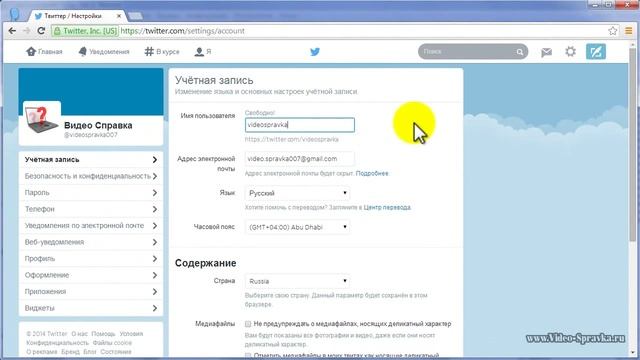The image size is (640, 360).
Task: Click the О рекламе footer link
Action: [42, 352]
